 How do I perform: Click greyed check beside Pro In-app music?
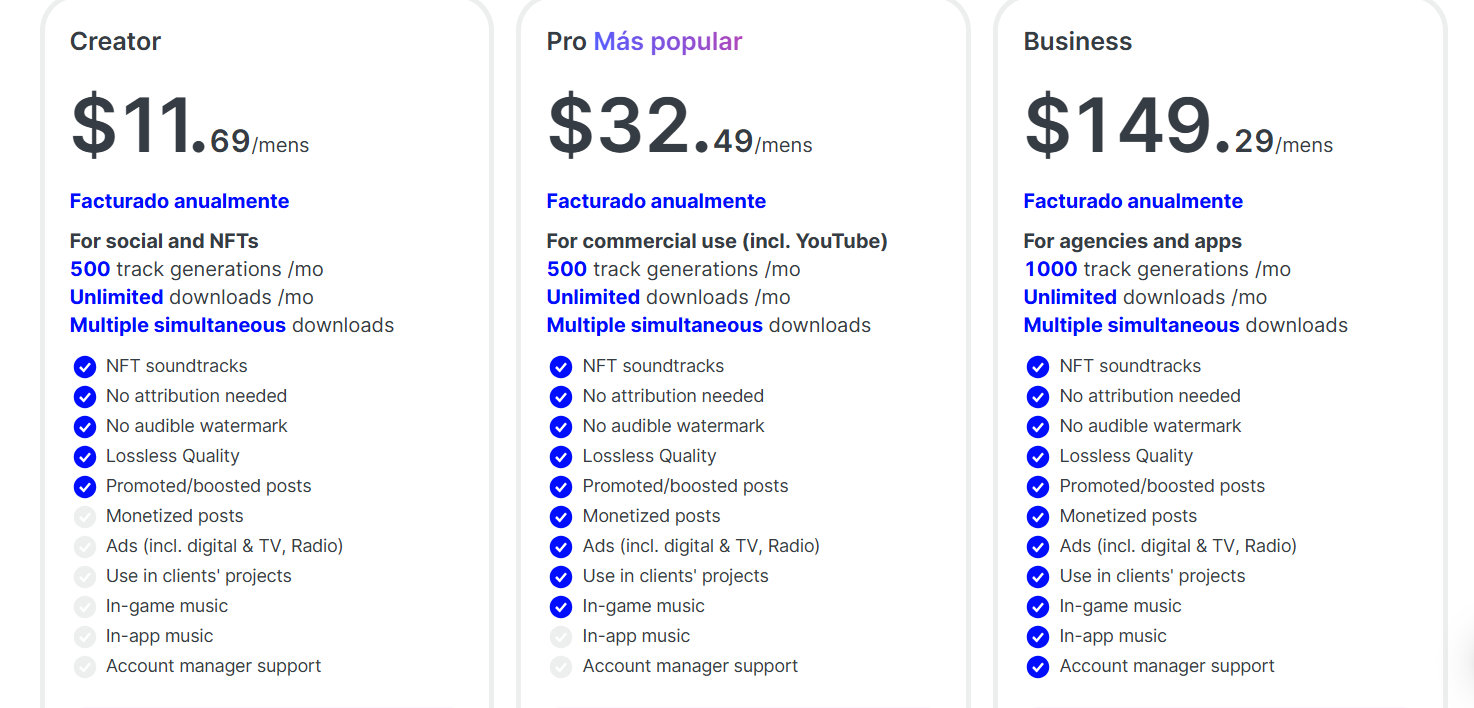point(562,637)
